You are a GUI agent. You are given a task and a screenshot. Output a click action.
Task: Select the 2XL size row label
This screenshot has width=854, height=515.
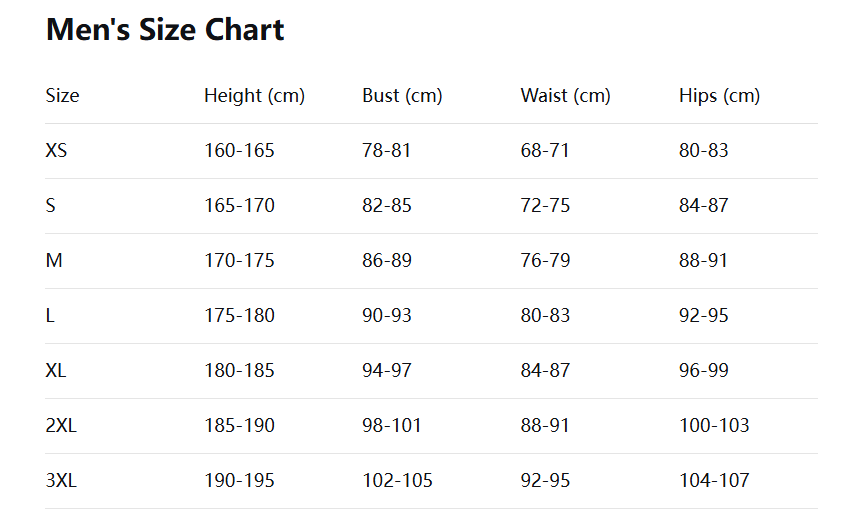point(61,426)
